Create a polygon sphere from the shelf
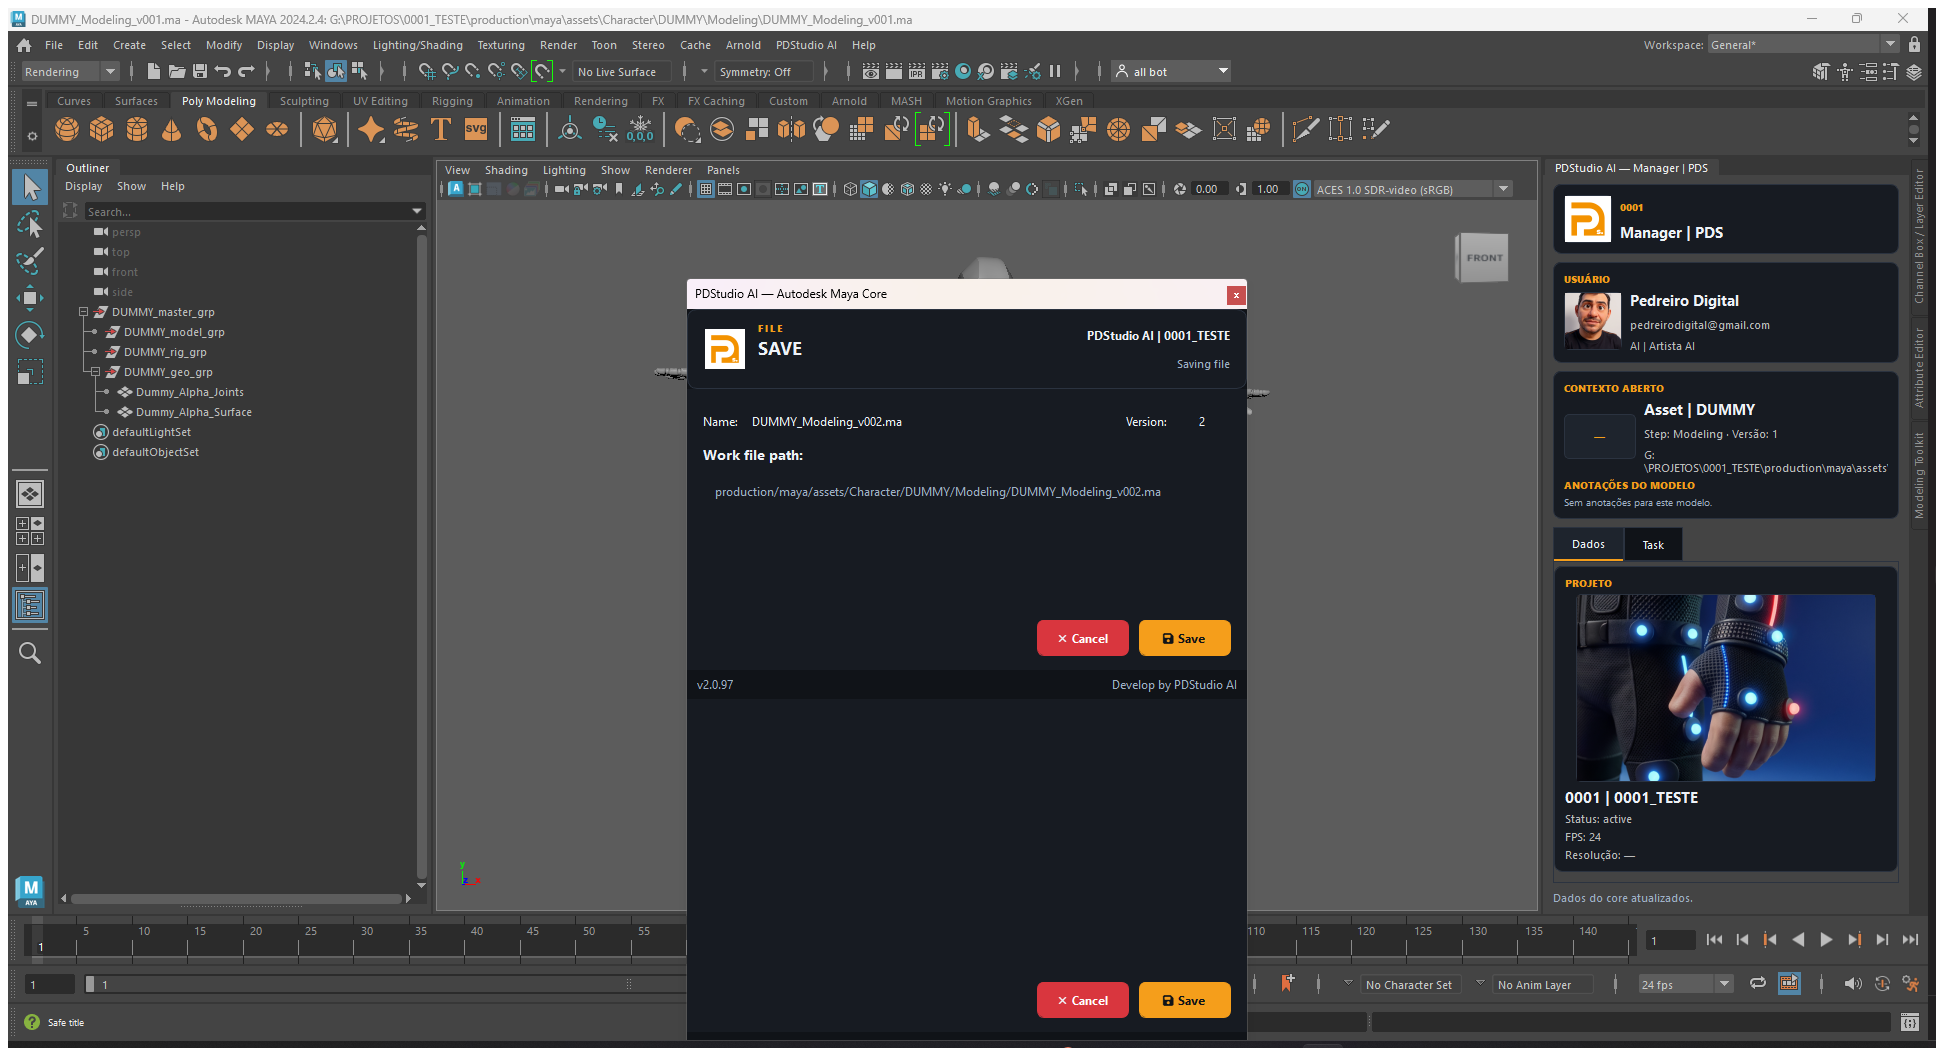Viewport: 1936px width, 1048px height. click(x=67, y=129)
